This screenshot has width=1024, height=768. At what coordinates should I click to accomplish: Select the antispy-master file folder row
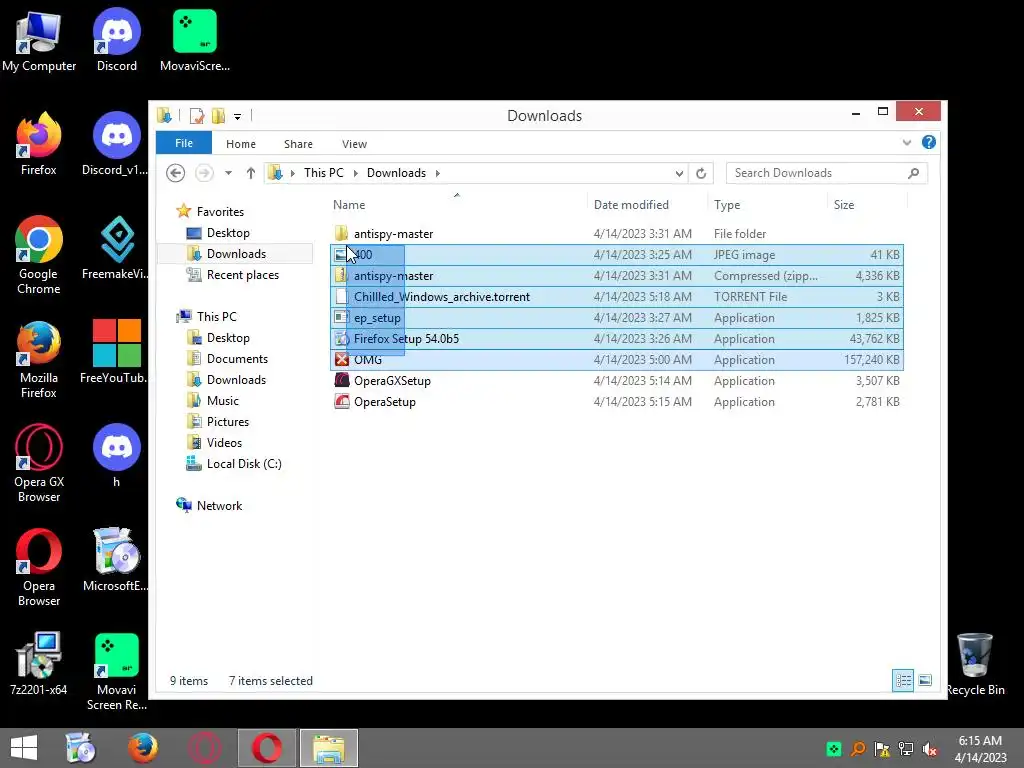617,233
